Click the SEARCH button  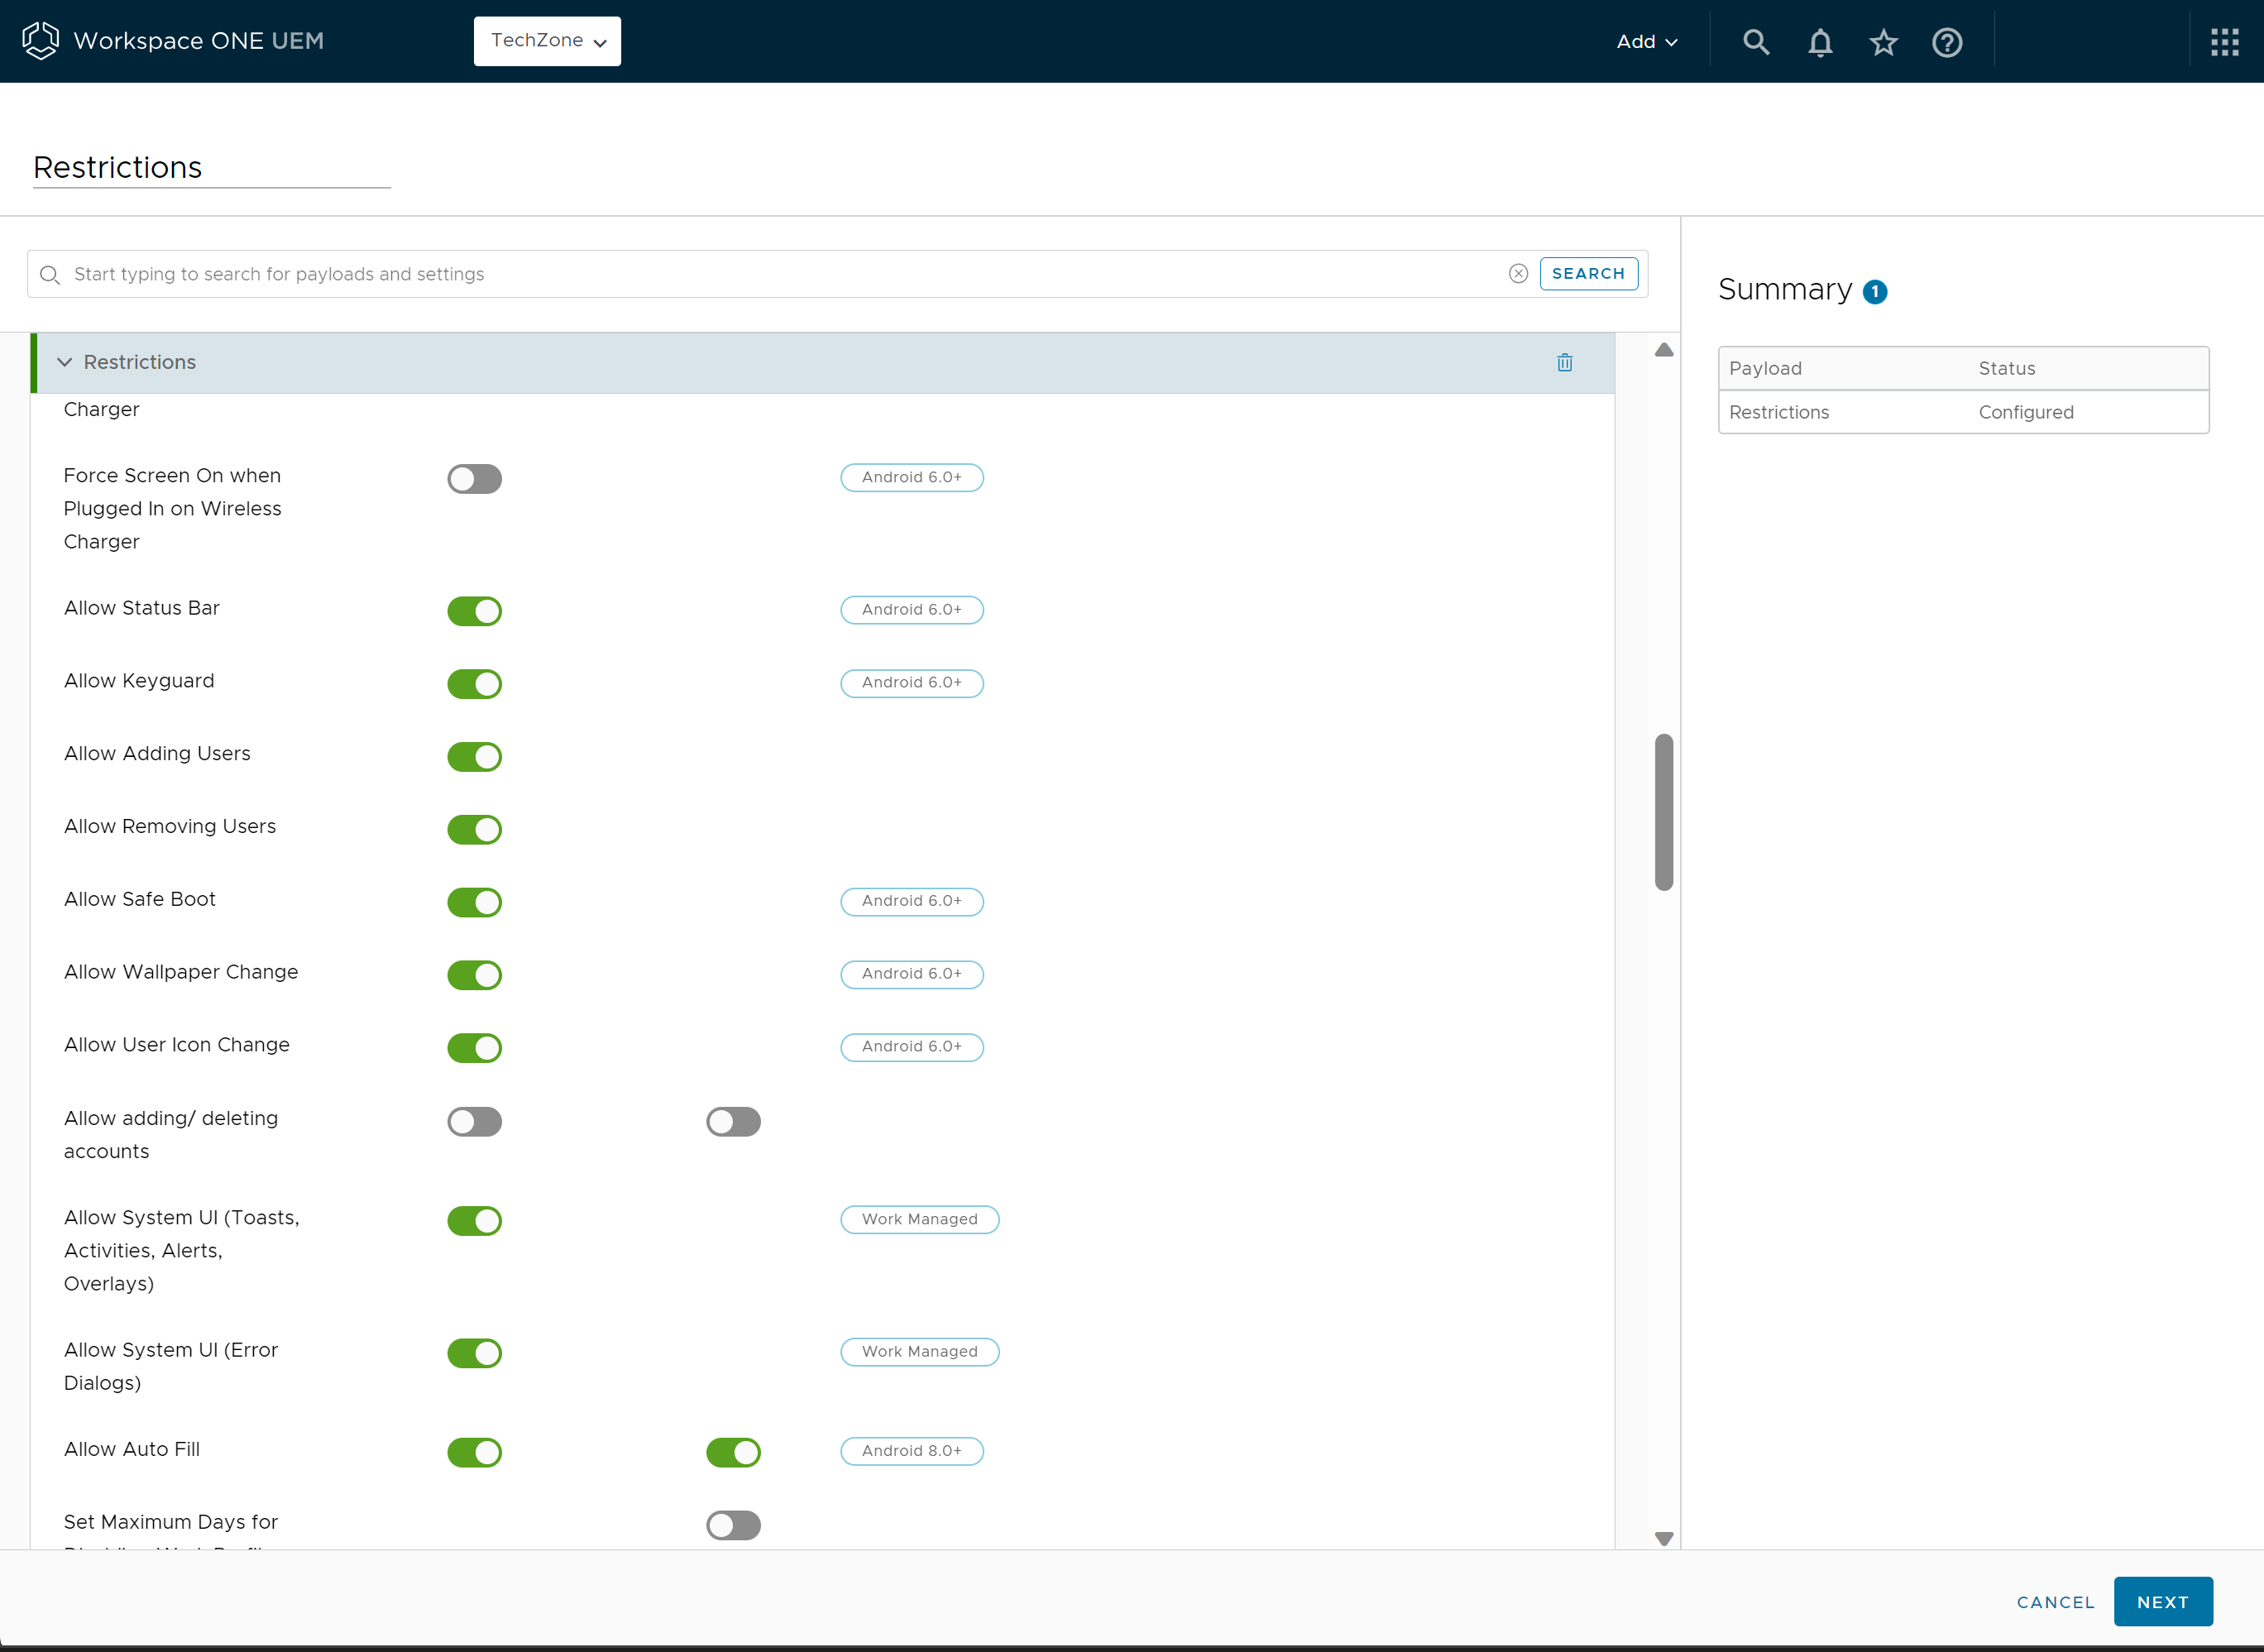pyautogui.click(x=1588, y=274)
